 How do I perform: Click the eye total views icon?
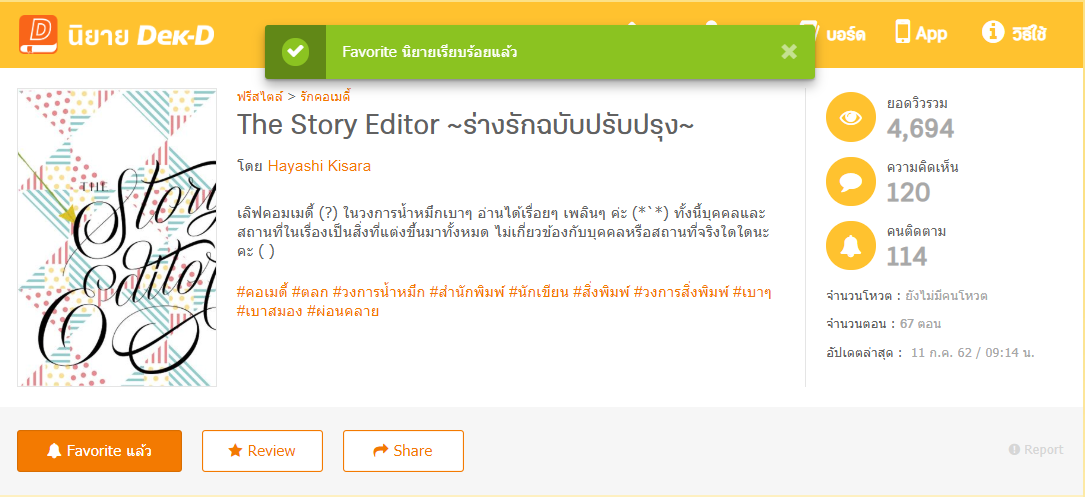[851, 117]
